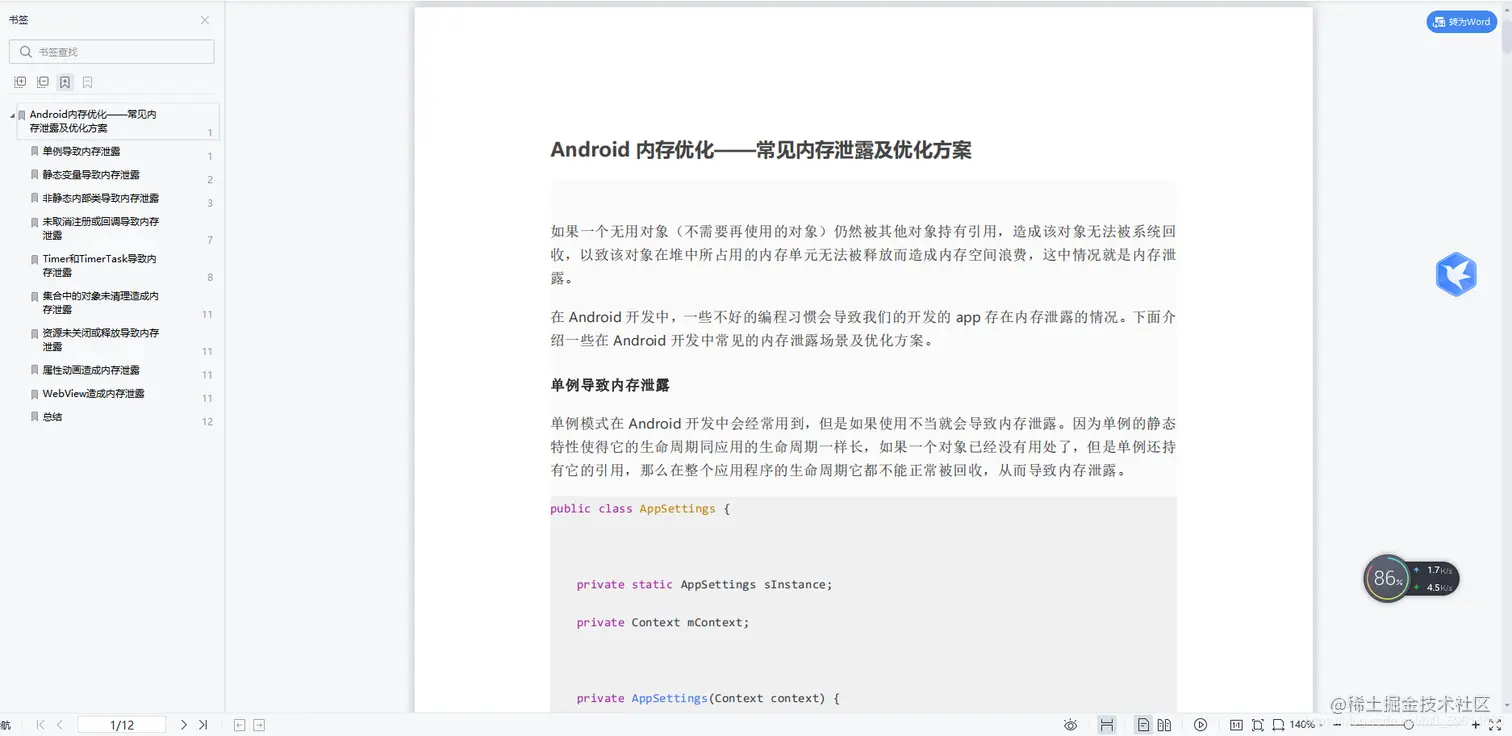Viewport: 1512px width, 736px height.
Task: Click the zoom slider handle
Action: [x=1408, y=725]
